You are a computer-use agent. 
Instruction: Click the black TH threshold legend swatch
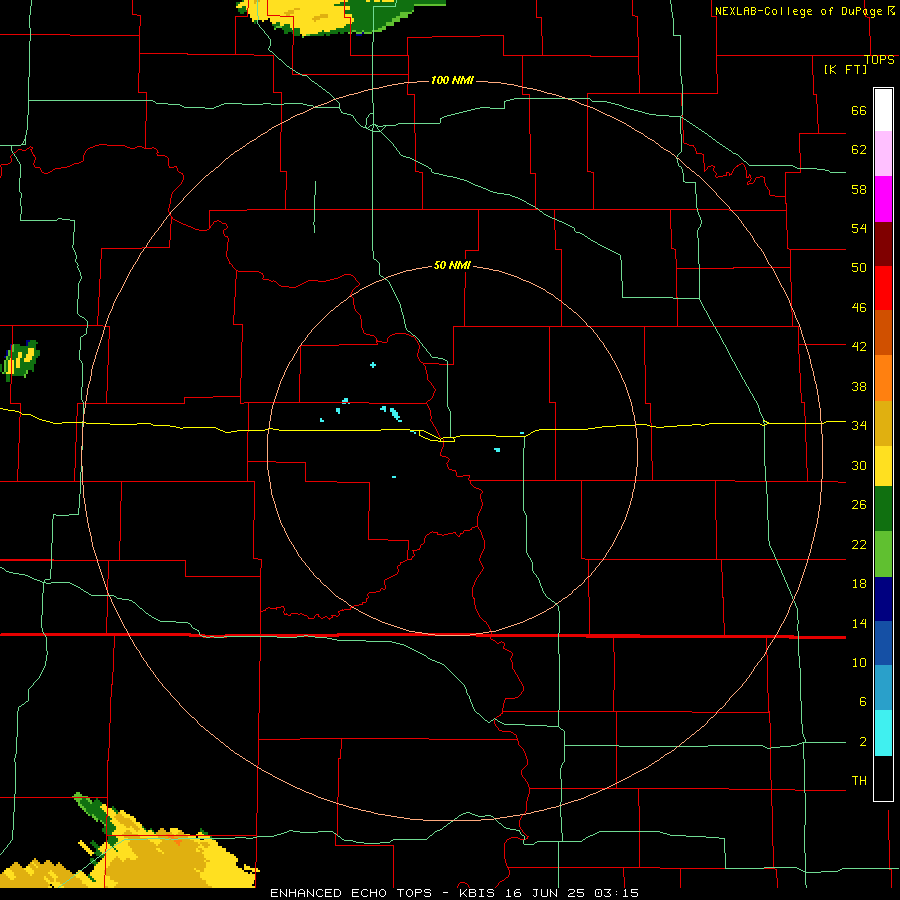click(x=883, y=778)
